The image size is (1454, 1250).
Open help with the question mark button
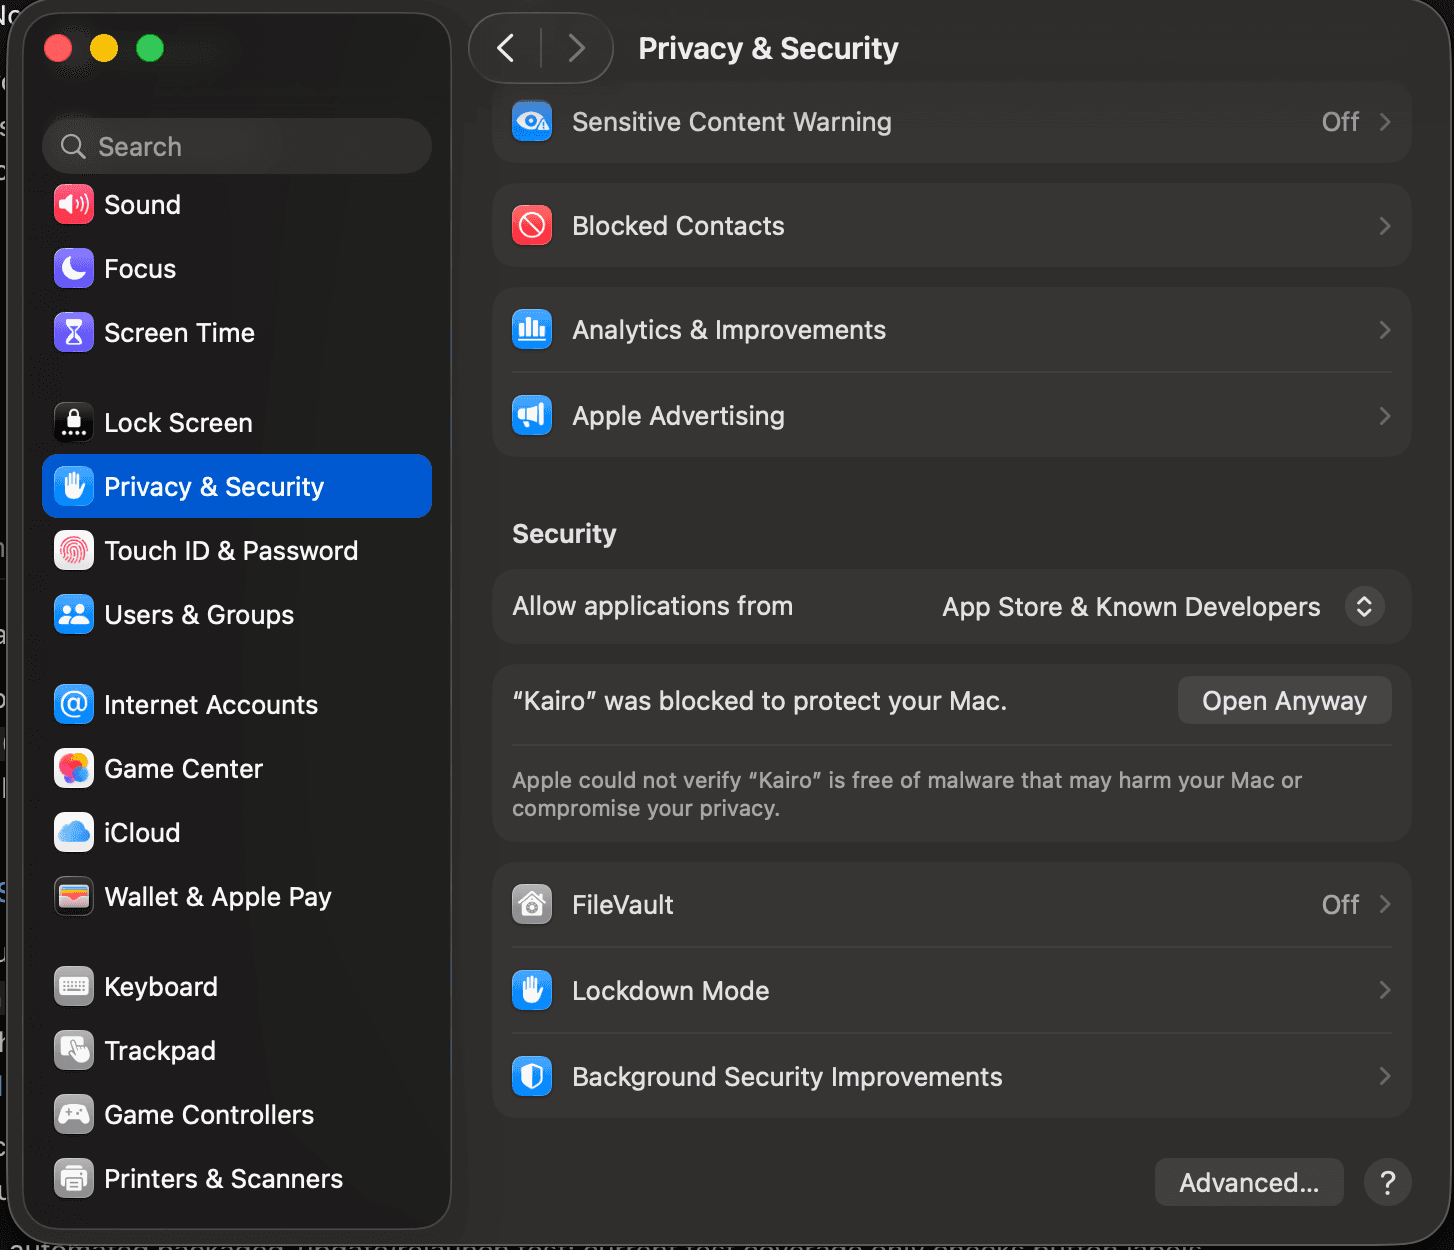1388,1183
